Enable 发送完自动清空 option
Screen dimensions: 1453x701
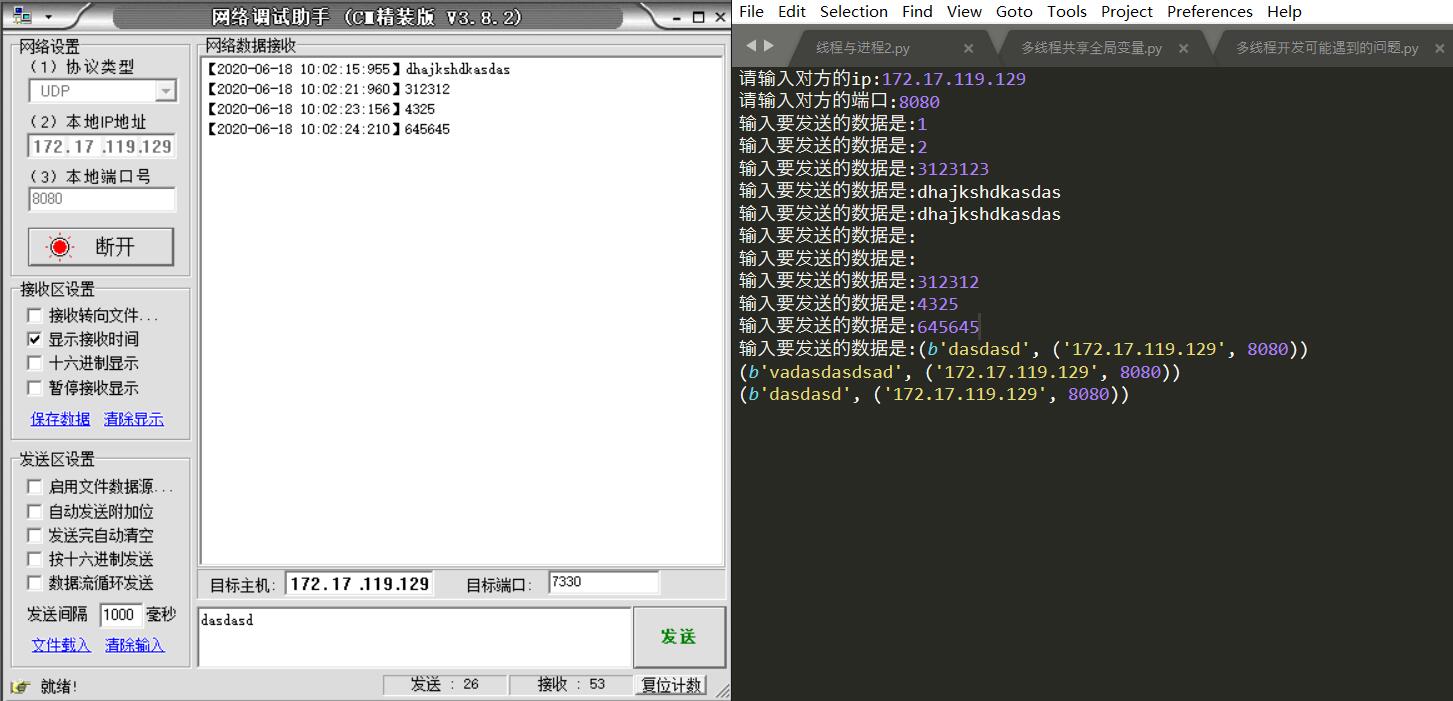tap(35, 536)
